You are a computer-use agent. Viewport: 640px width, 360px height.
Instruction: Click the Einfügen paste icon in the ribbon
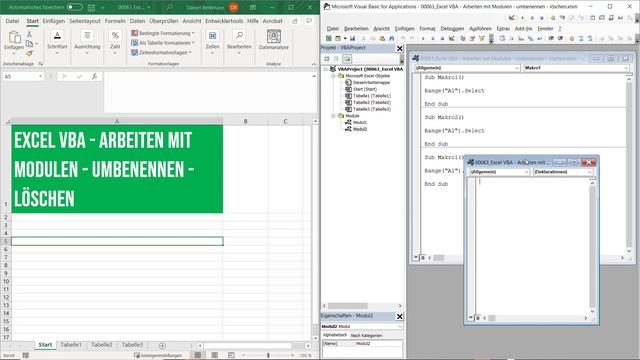(14, 38)
